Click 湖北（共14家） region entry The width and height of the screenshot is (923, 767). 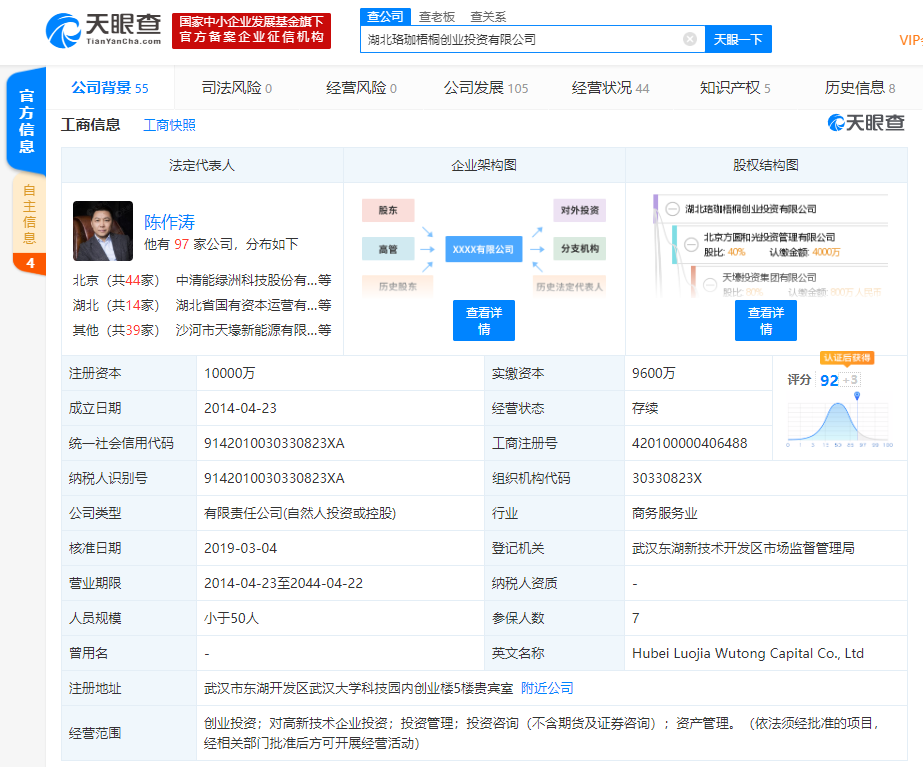116,305
